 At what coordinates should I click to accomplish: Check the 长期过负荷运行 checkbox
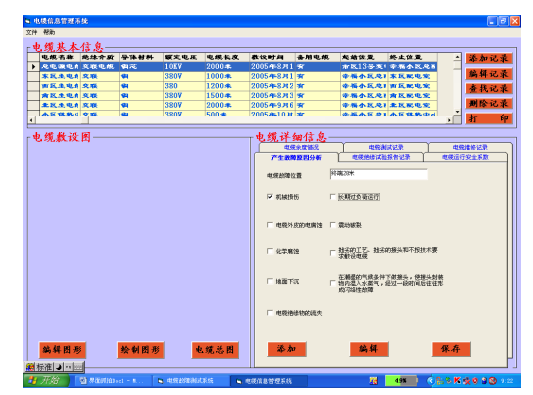333,196
